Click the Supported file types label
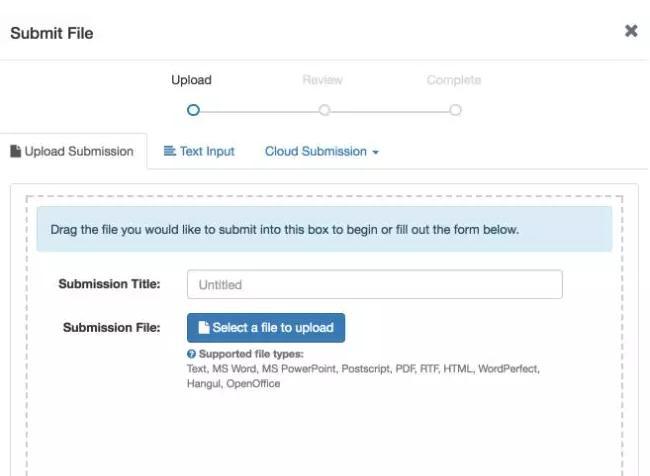The image size is (650, 476). 251,354
